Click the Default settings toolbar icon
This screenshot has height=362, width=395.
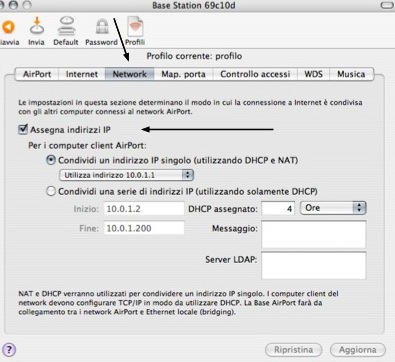pos(66,26)
